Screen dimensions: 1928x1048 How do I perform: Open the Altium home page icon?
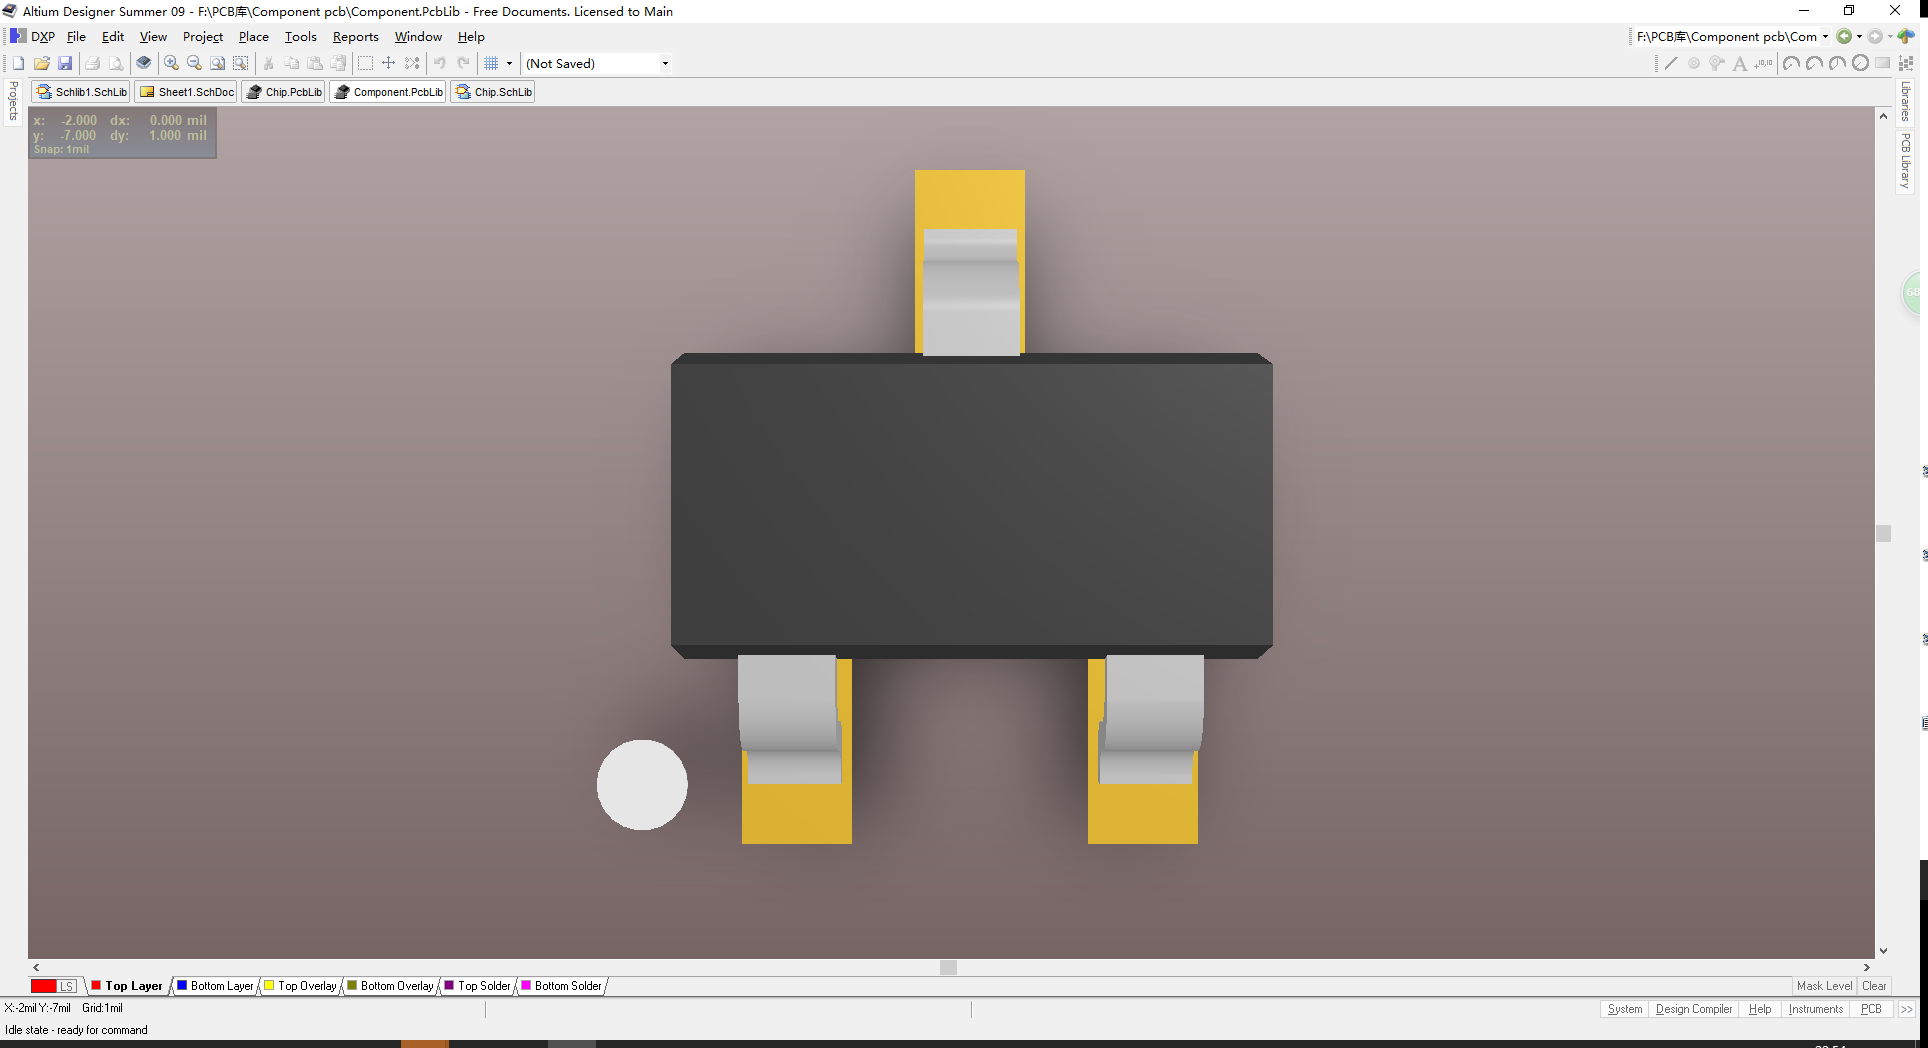pos(1906,37)
